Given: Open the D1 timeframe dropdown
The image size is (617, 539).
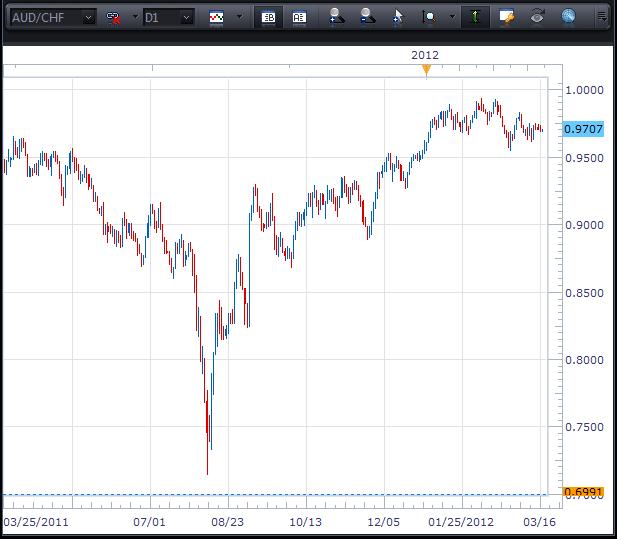Looking at the screenshot, I should (x=168, y=18).
